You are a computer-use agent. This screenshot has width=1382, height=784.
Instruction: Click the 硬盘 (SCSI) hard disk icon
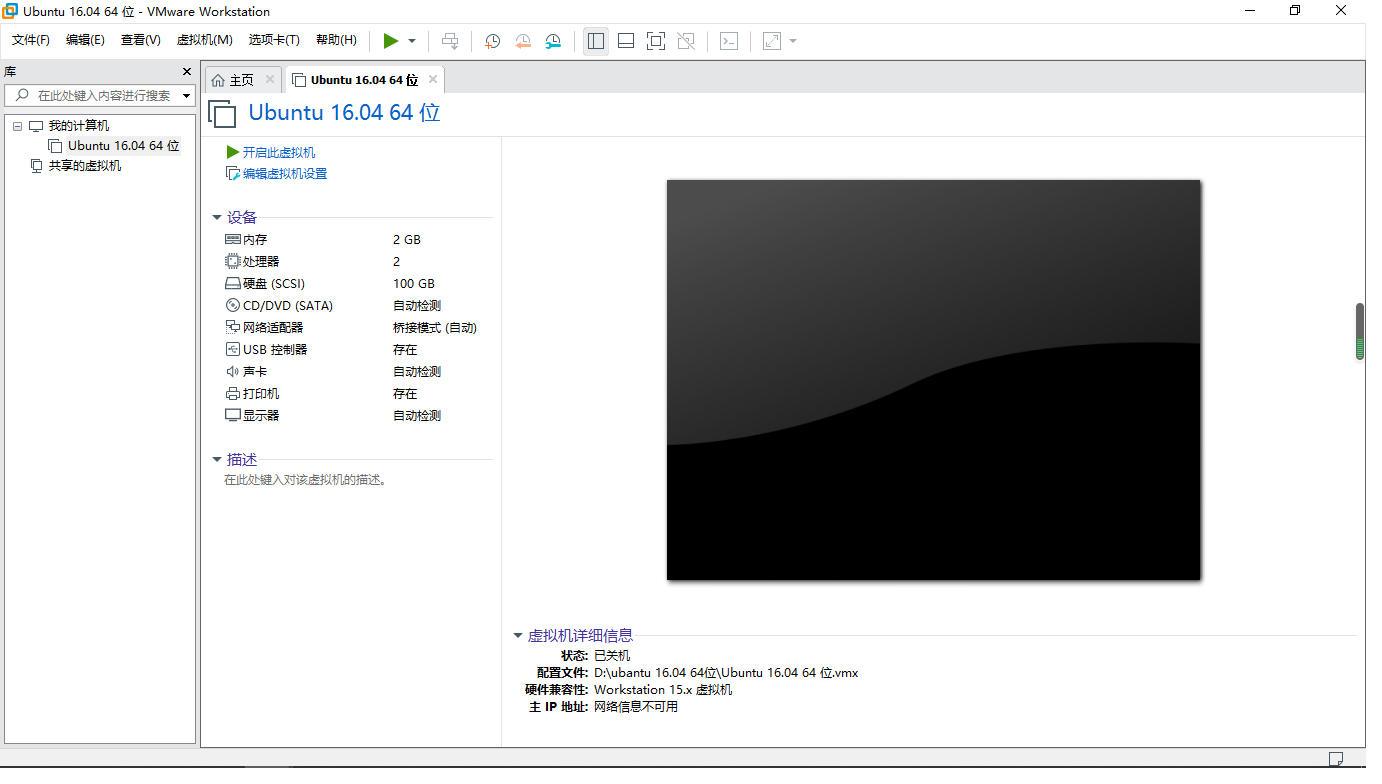233,284
